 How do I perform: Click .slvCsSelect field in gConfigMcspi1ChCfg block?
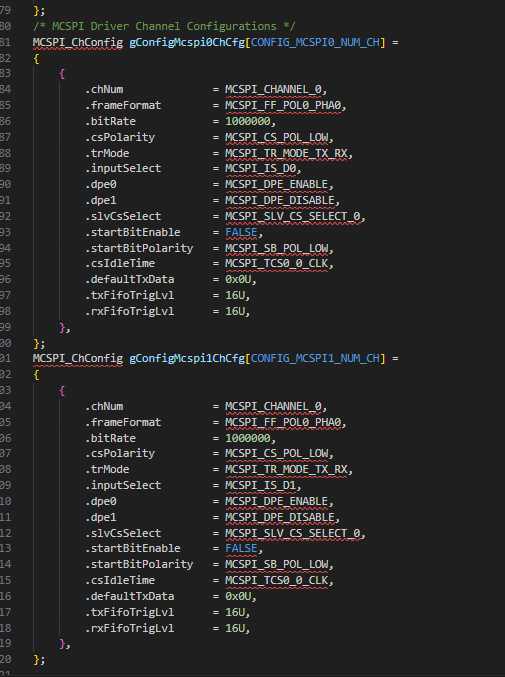pyautogui.click(x=123, y=533)
